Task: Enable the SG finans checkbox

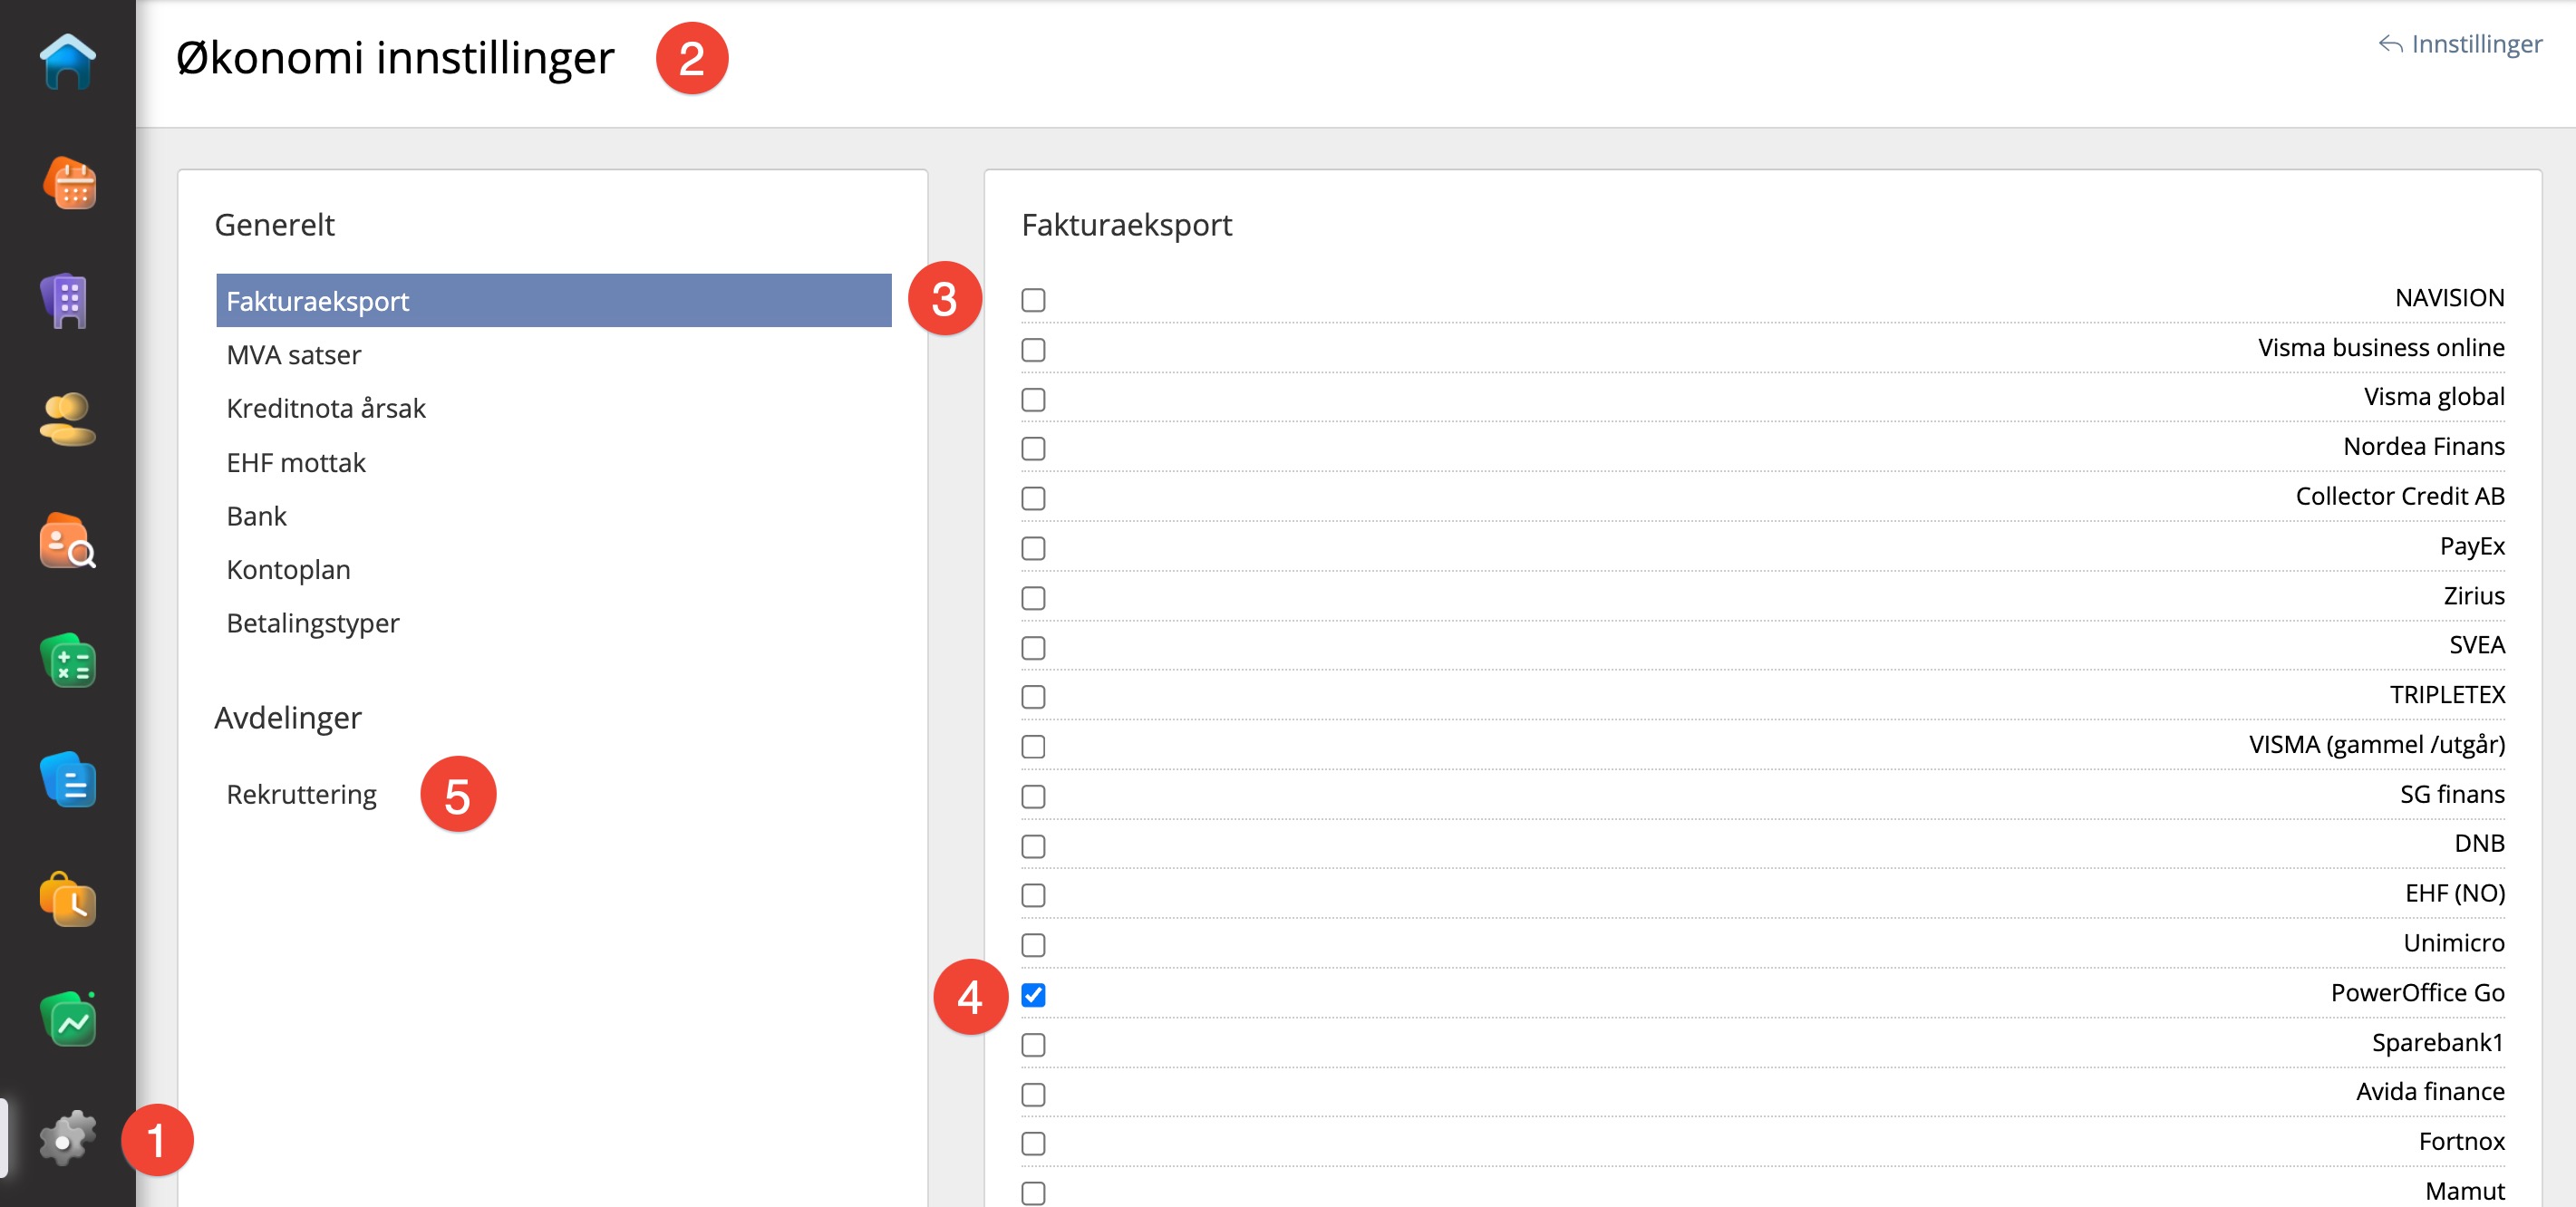Action: coord(1033,797)
